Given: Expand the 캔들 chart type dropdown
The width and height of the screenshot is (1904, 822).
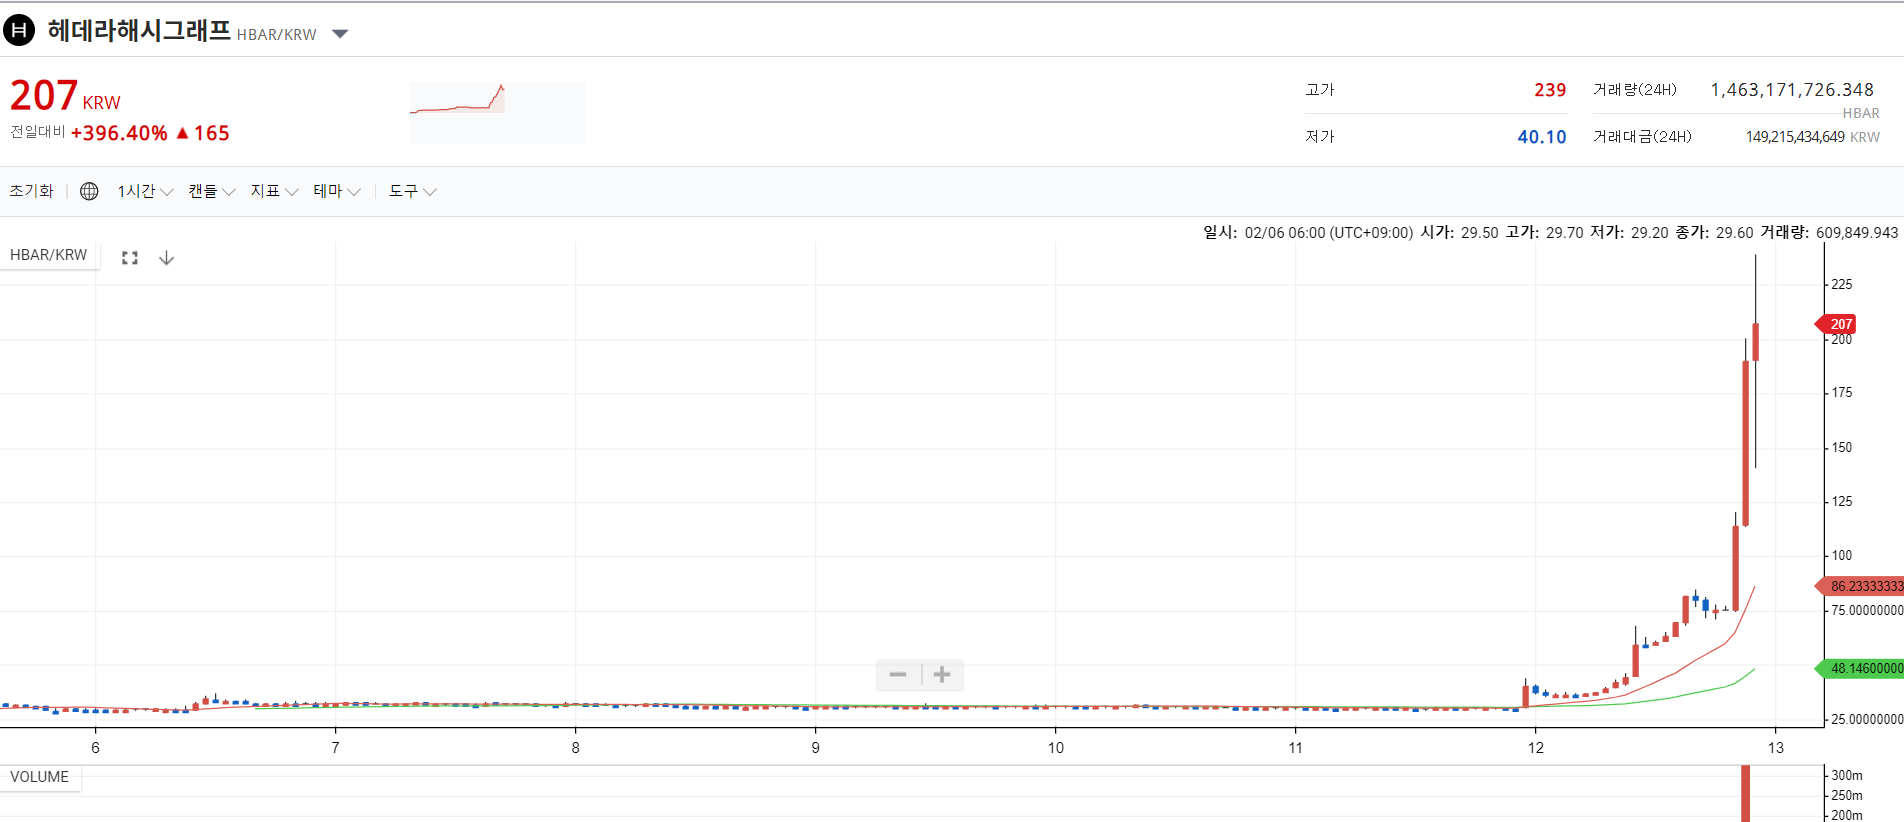Looking at the screenshot, I should point(211,191).
